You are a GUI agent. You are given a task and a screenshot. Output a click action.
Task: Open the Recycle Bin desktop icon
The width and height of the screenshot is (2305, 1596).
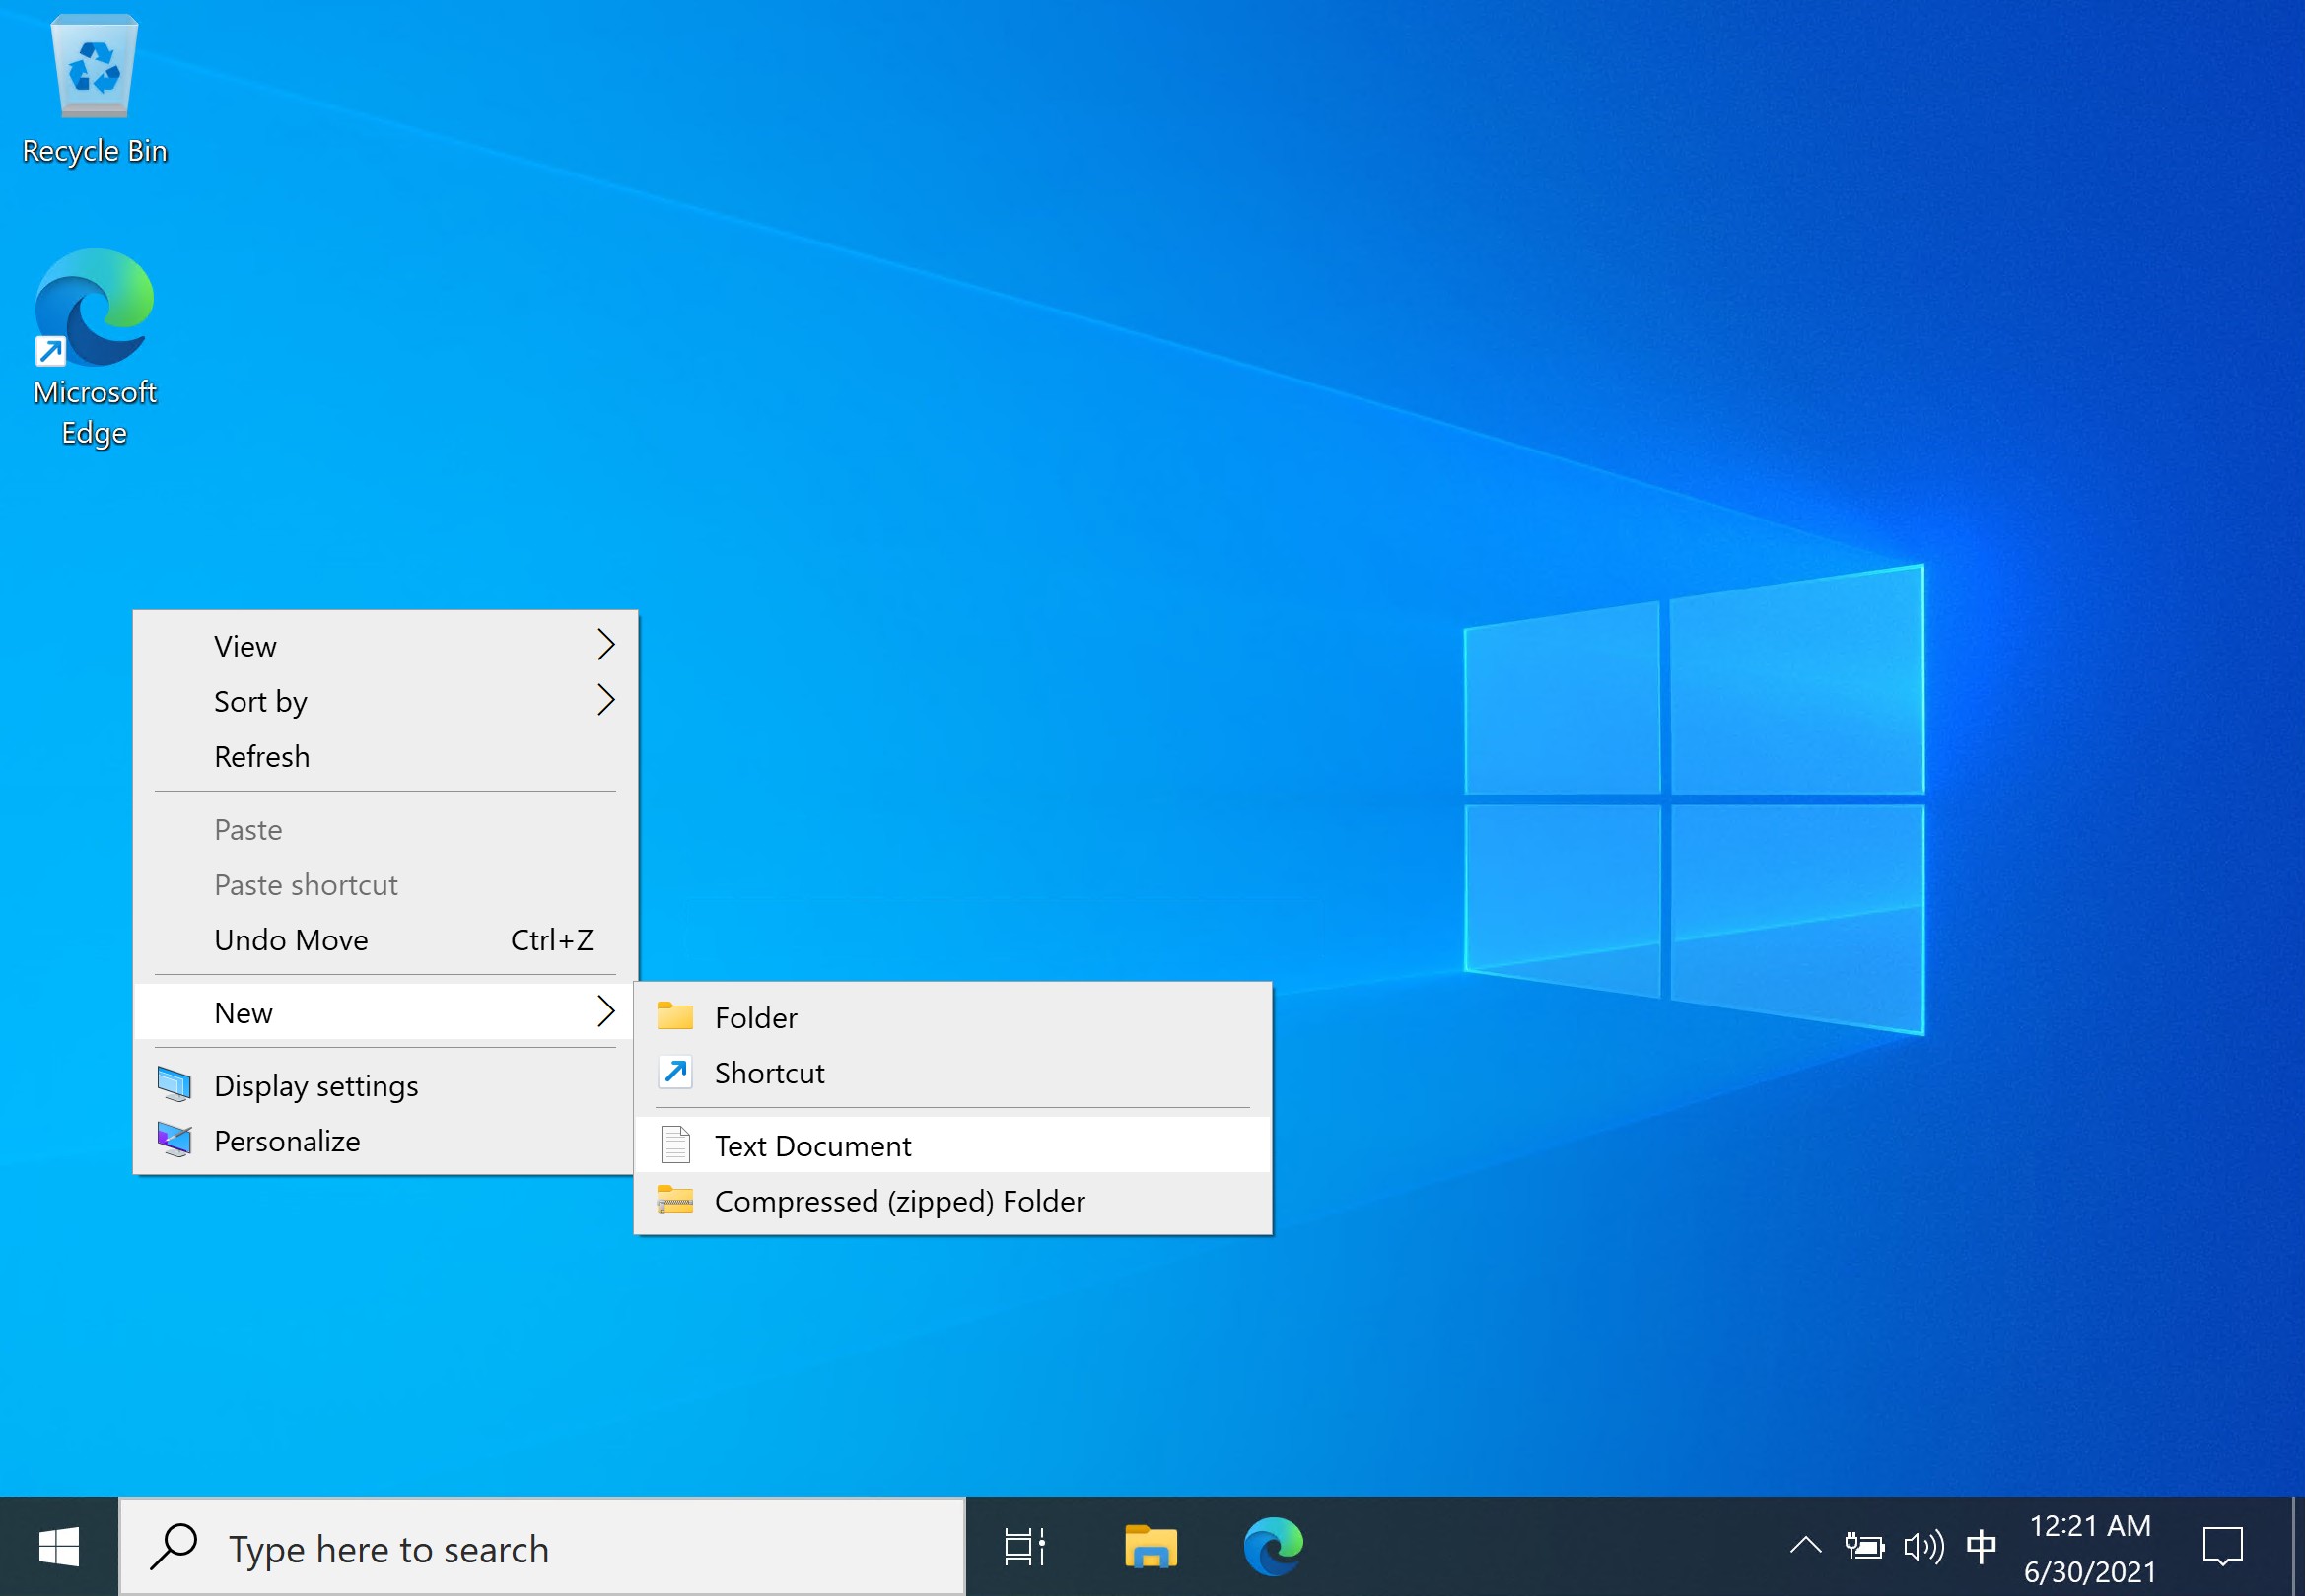pos(94,88)
